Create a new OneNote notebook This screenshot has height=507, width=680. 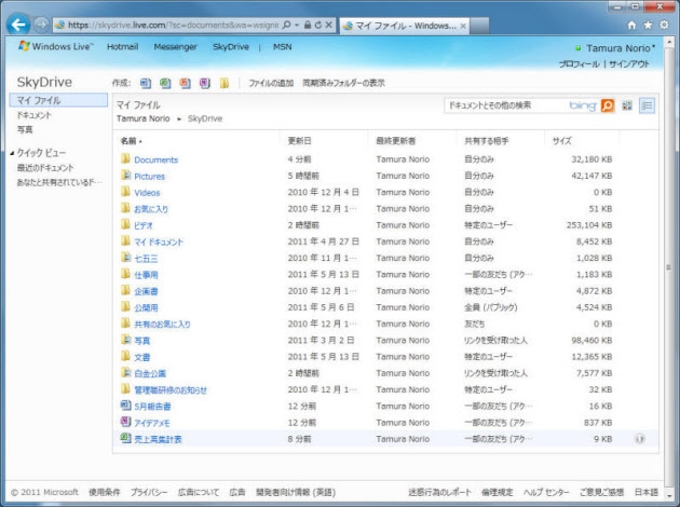pos(204,83)
